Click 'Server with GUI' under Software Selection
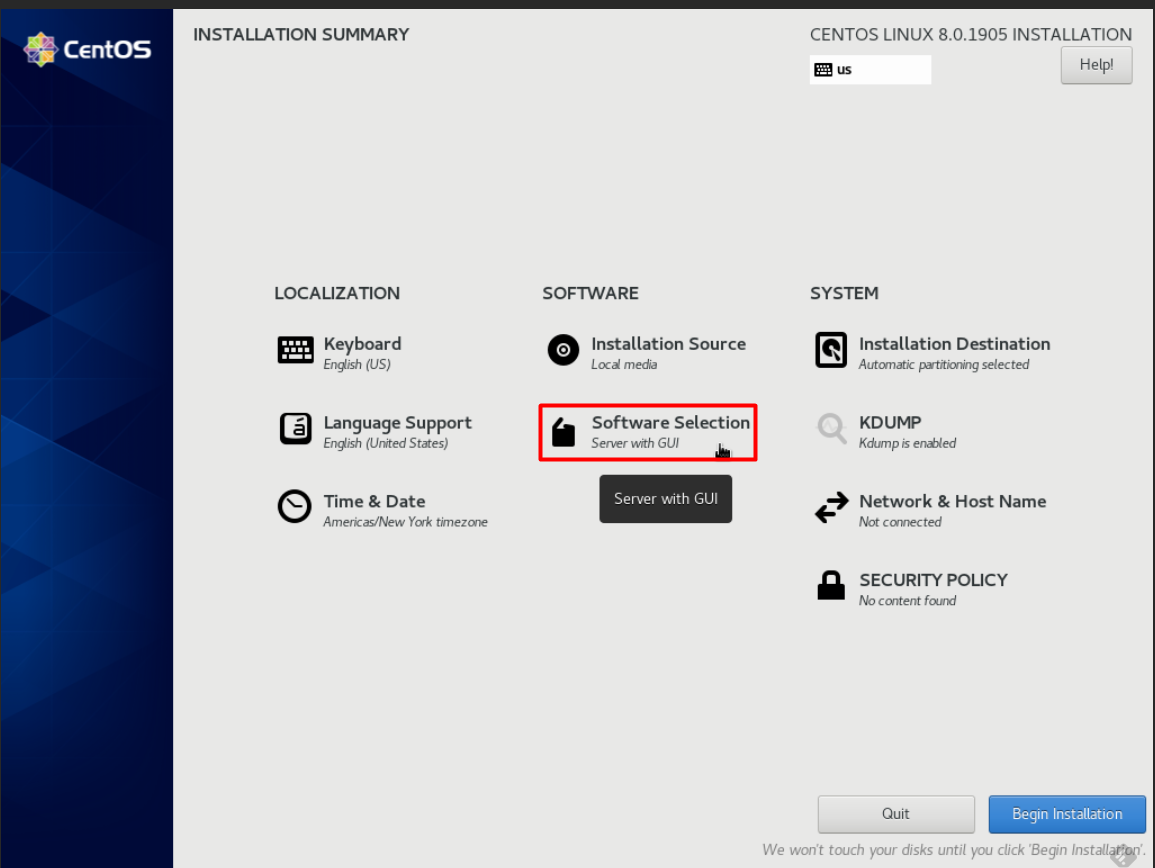The image size is (1155, 868). tap(635, 443)
